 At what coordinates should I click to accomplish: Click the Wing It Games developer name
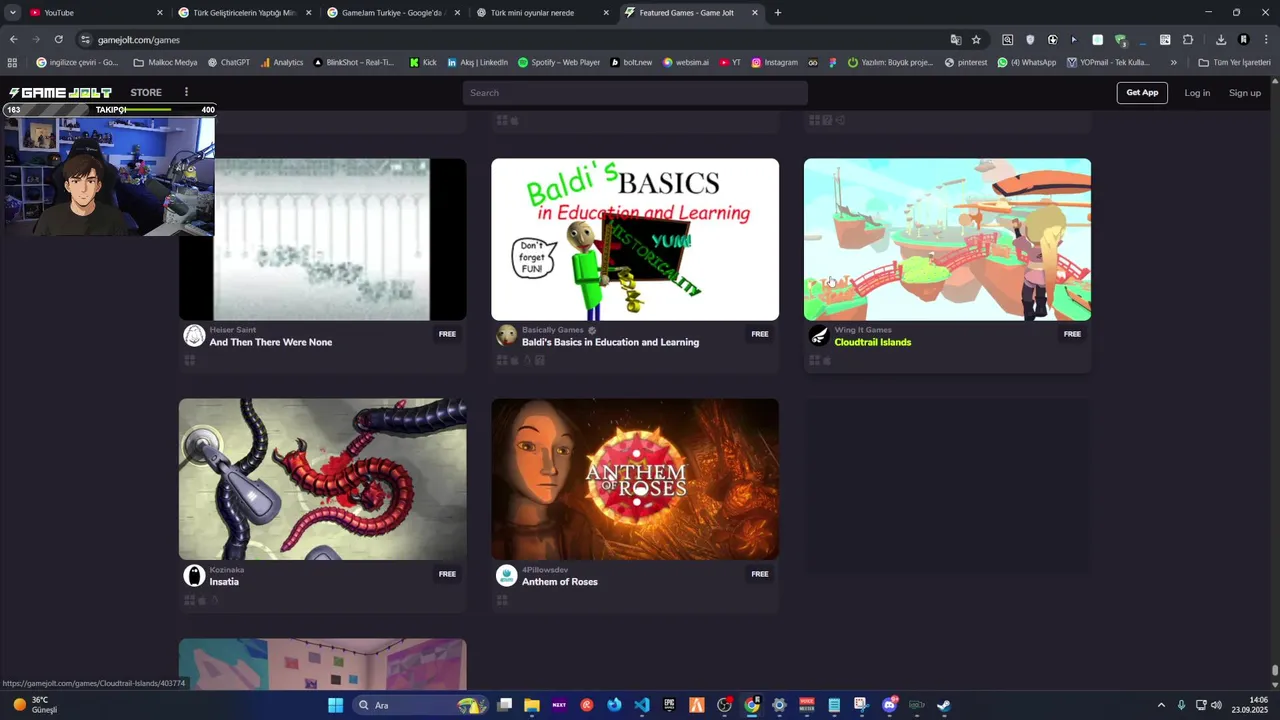(x=863, y=330)
